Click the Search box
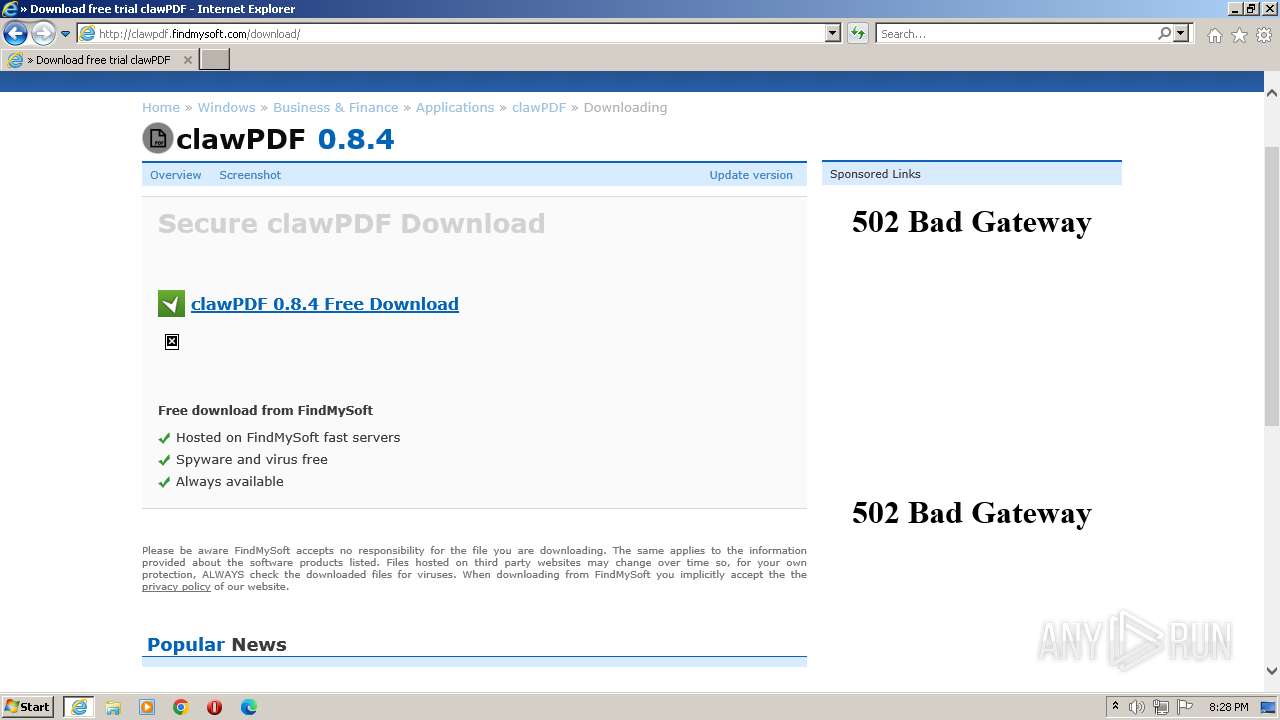 coord(1015,33)
